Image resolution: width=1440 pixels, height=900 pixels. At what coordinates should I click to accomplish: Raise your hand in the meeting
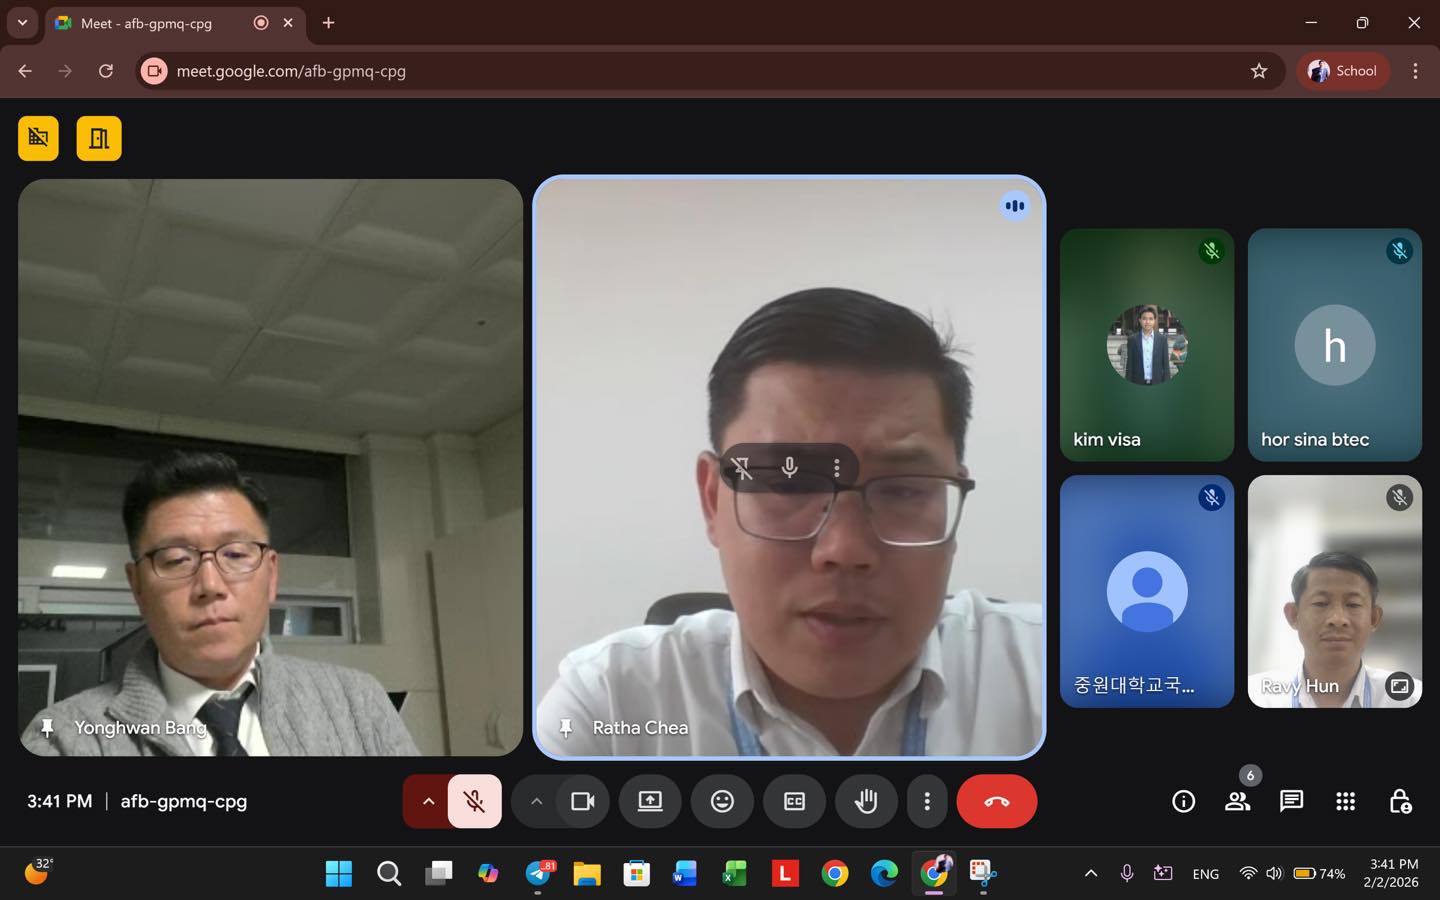[x=866, y=801]
